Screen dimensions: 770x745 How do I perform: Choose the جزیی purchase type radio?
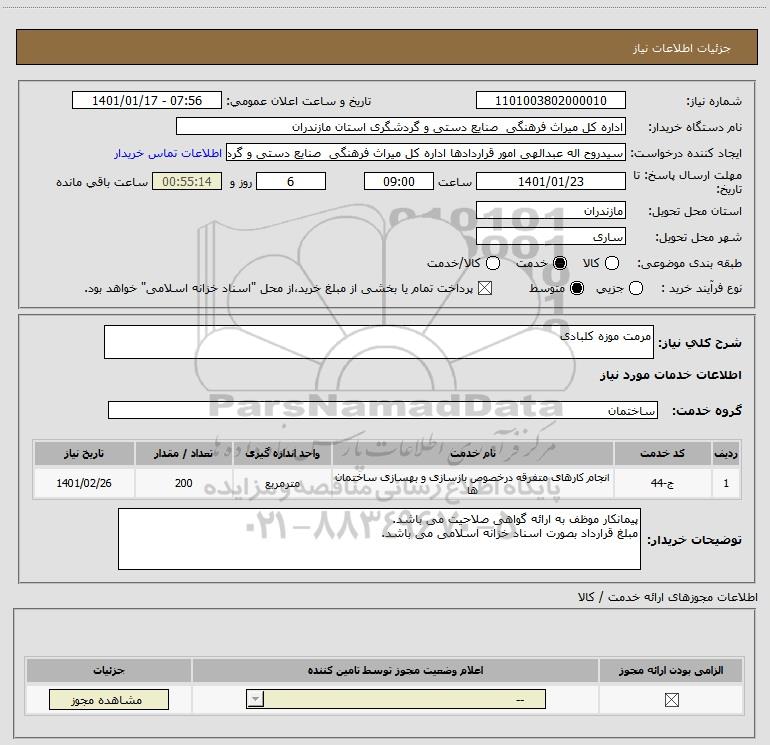pos(635,288)
